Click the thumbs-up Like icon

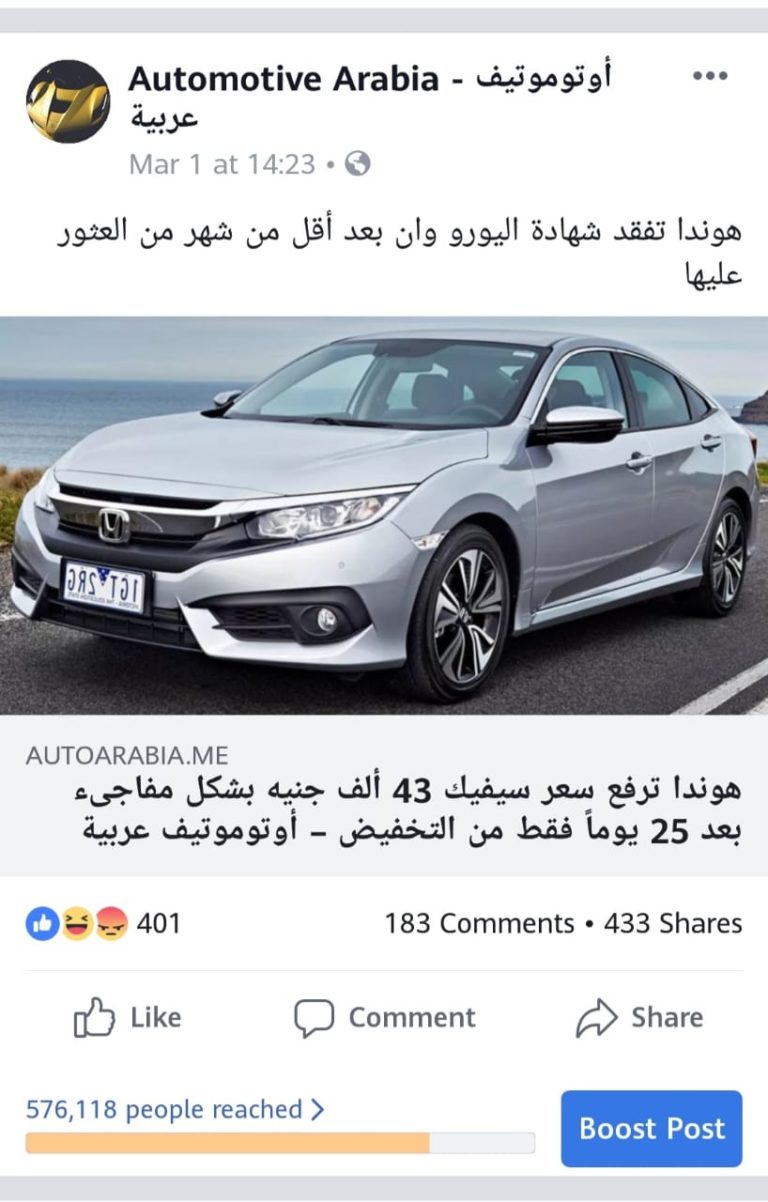(95, 1017)
